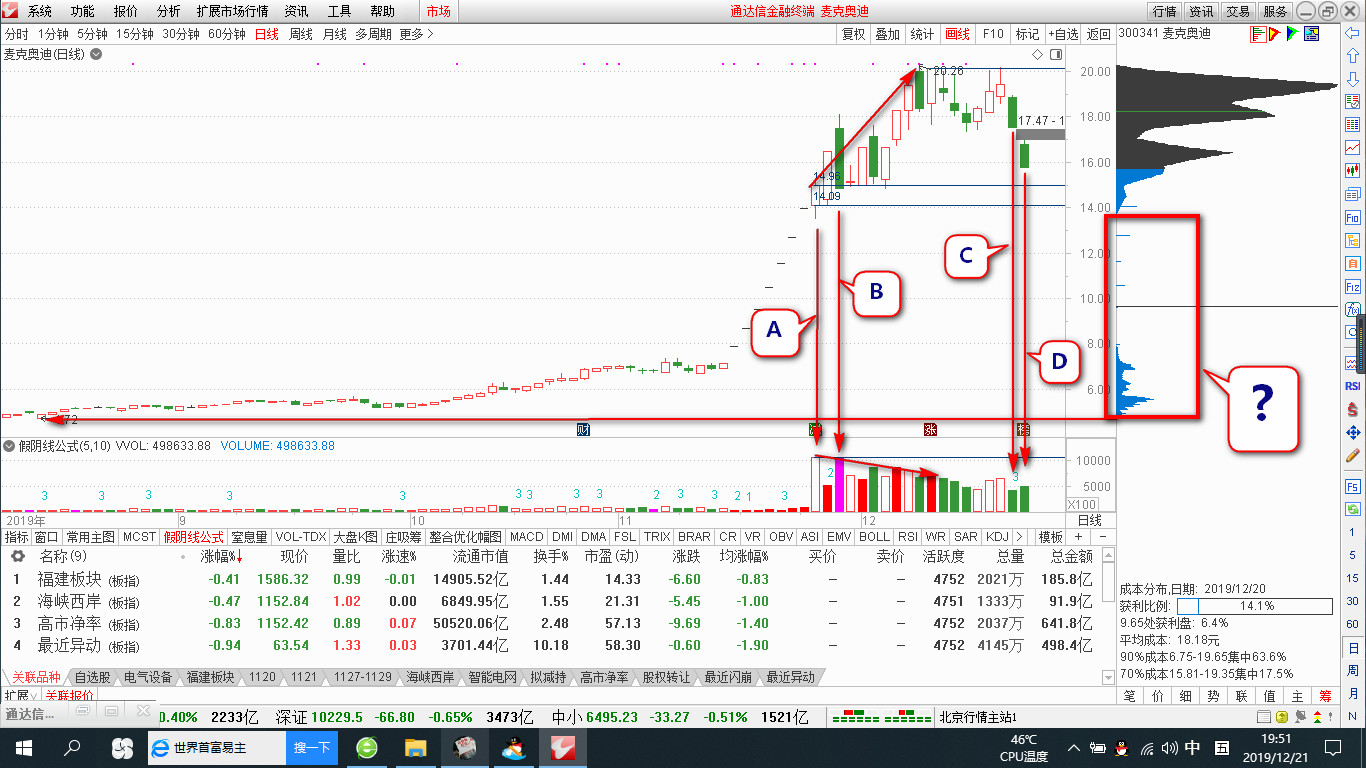Viewport: 1366px width, 768px height.
Task: Switch to the 周线 weekly chart
Action: 301,34
